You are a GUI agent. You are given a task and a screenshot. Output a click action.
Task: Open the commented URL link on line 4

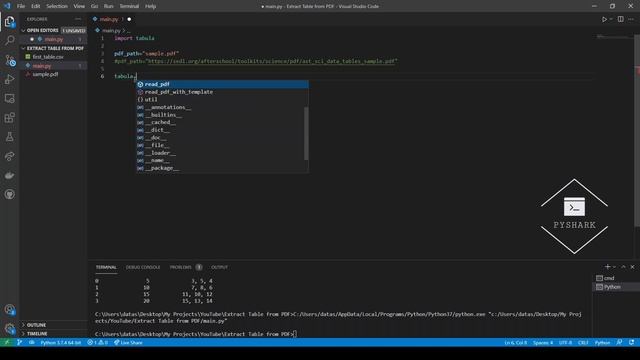pos(271,61)
